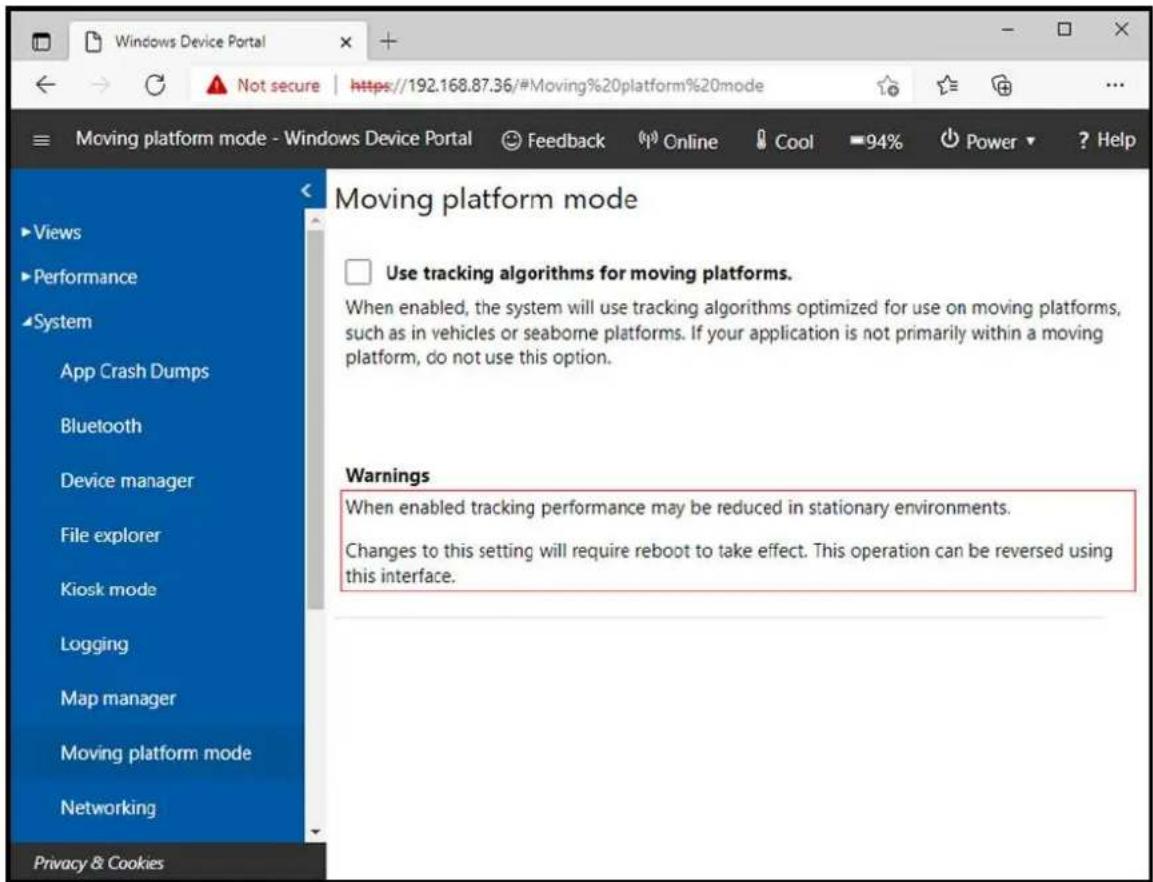Click the Online status indicator
Image resolution: width=1153 pixels, height=882 pixels.
pyautogui.click(x=678, y=141)
